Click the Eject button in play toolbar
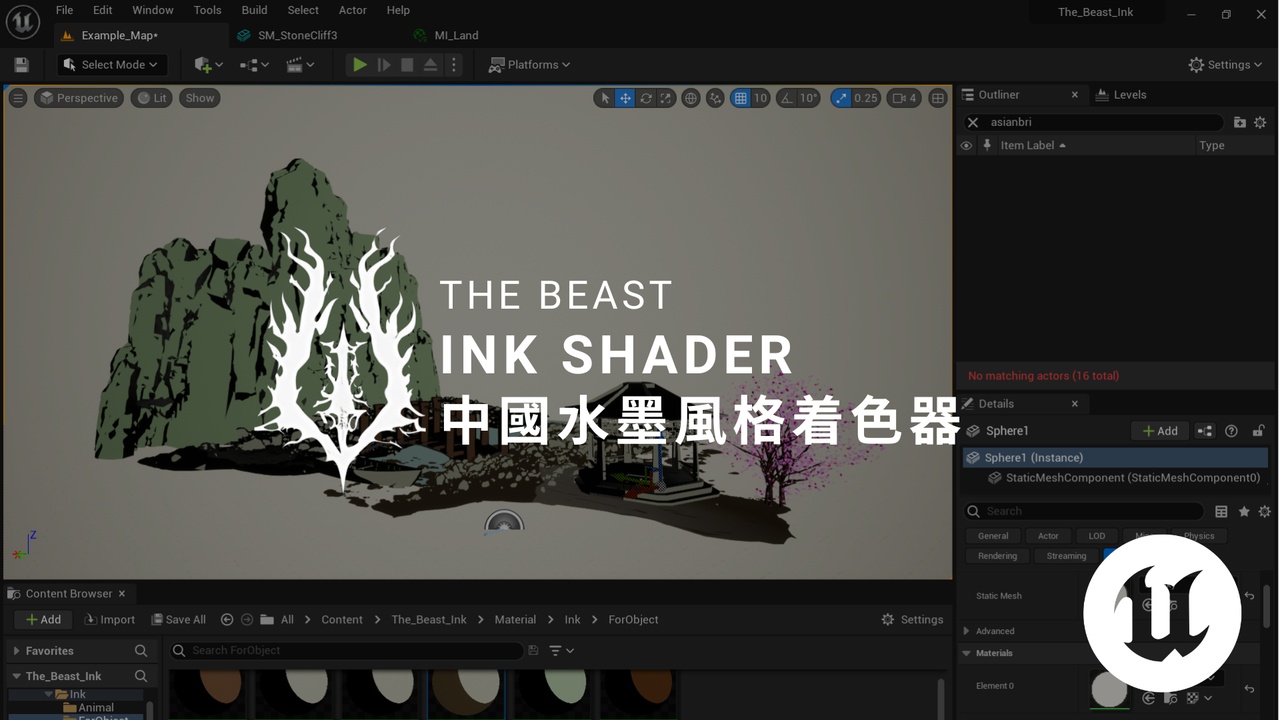 (430, 65)
